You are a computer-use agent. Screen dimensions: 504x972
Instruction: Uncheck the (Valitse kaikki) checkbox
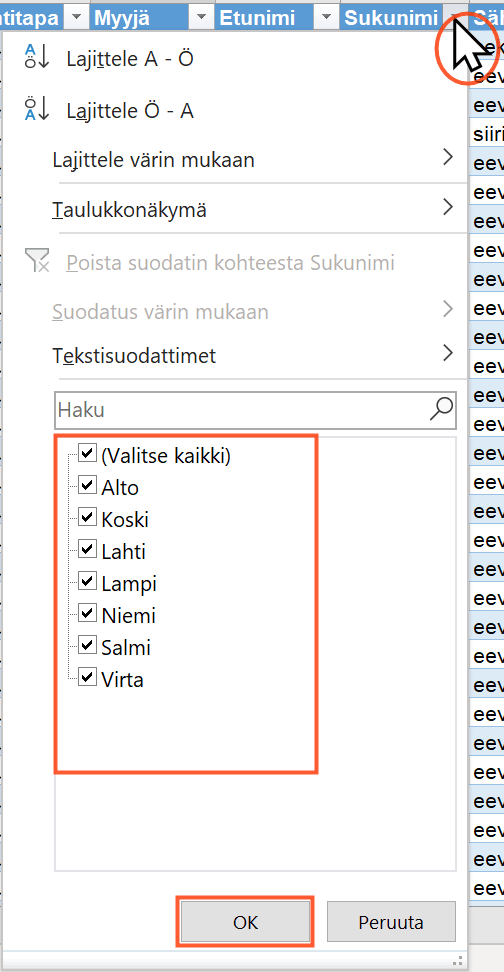click(x=87, y=453)
